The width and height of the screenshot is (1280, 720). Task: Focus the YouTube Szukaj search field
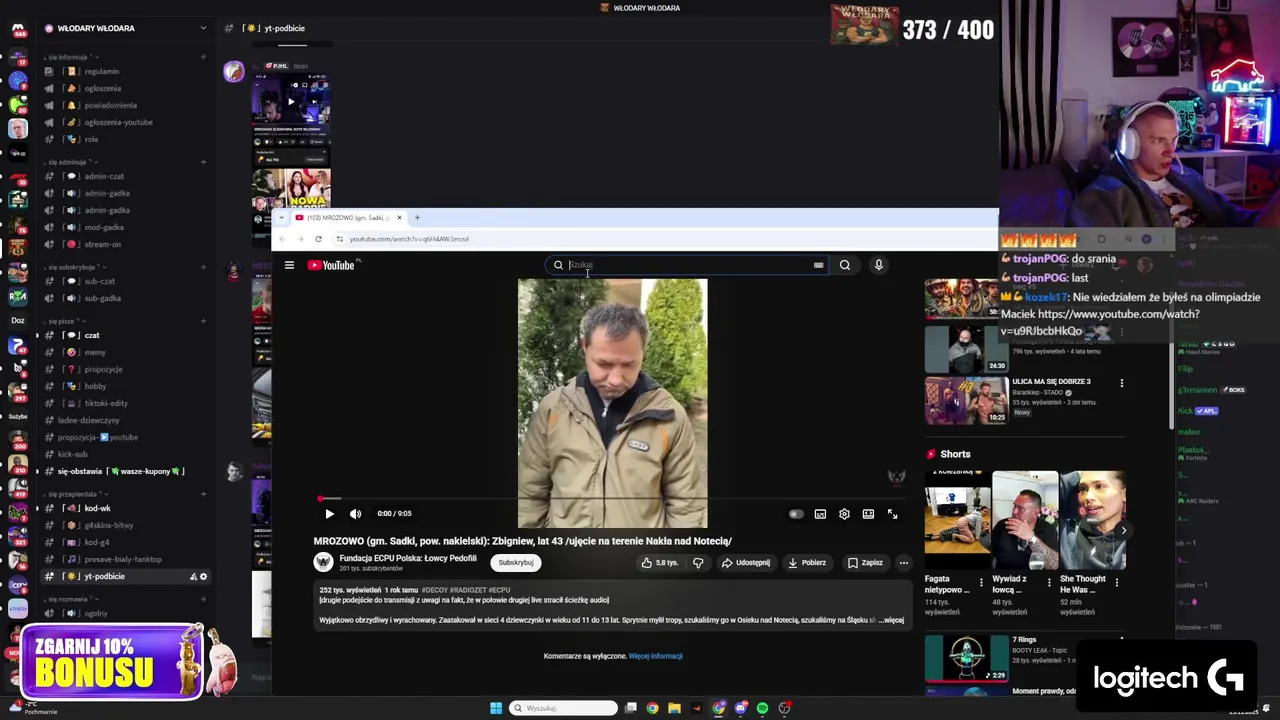686,265
